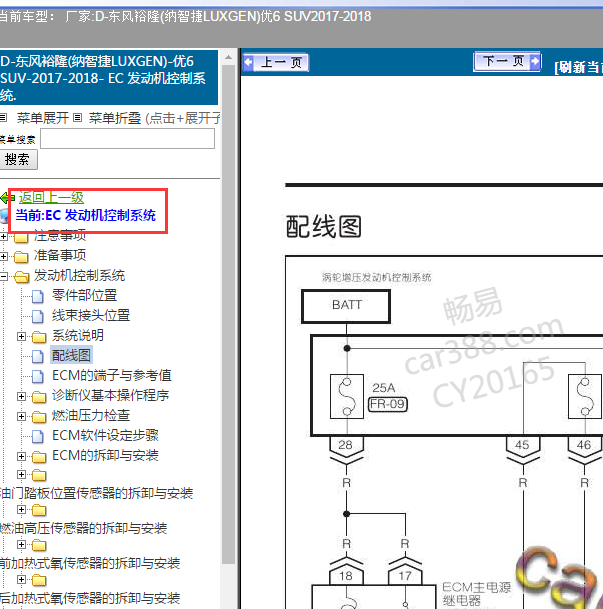Click connector 28 in wiring diagram

(346, 445)
